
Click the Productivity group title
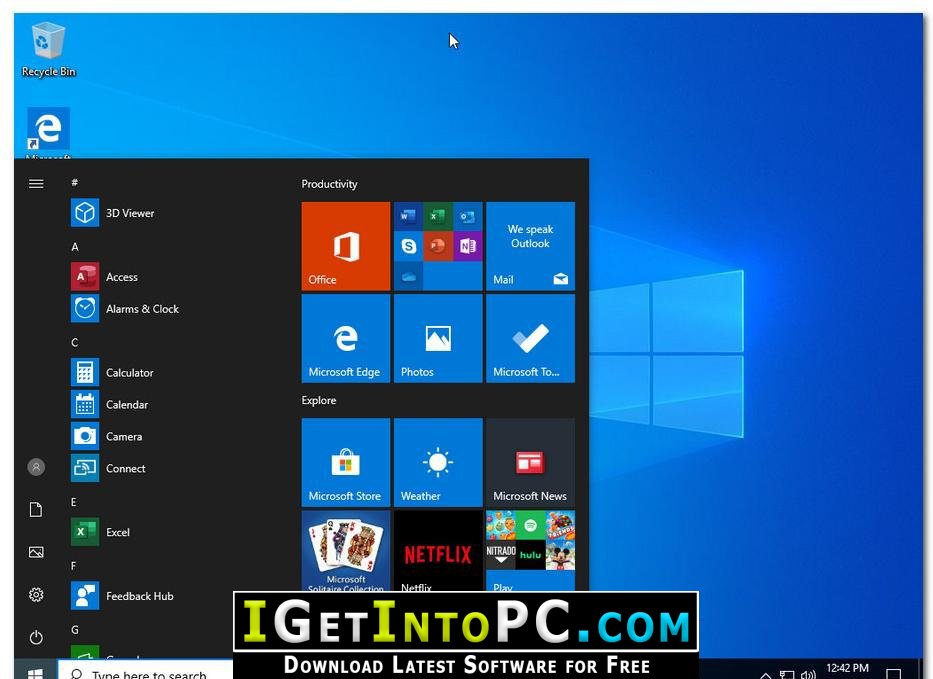329,184
